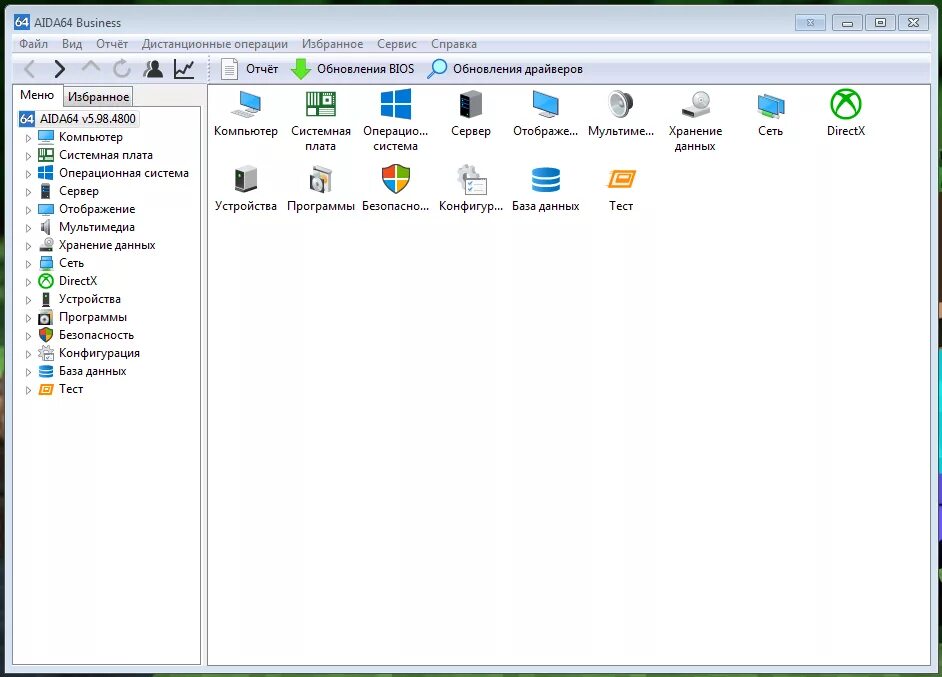Expand the DirectX tree node
Viewport: 942px width, 677px height.
click(28, 282)
